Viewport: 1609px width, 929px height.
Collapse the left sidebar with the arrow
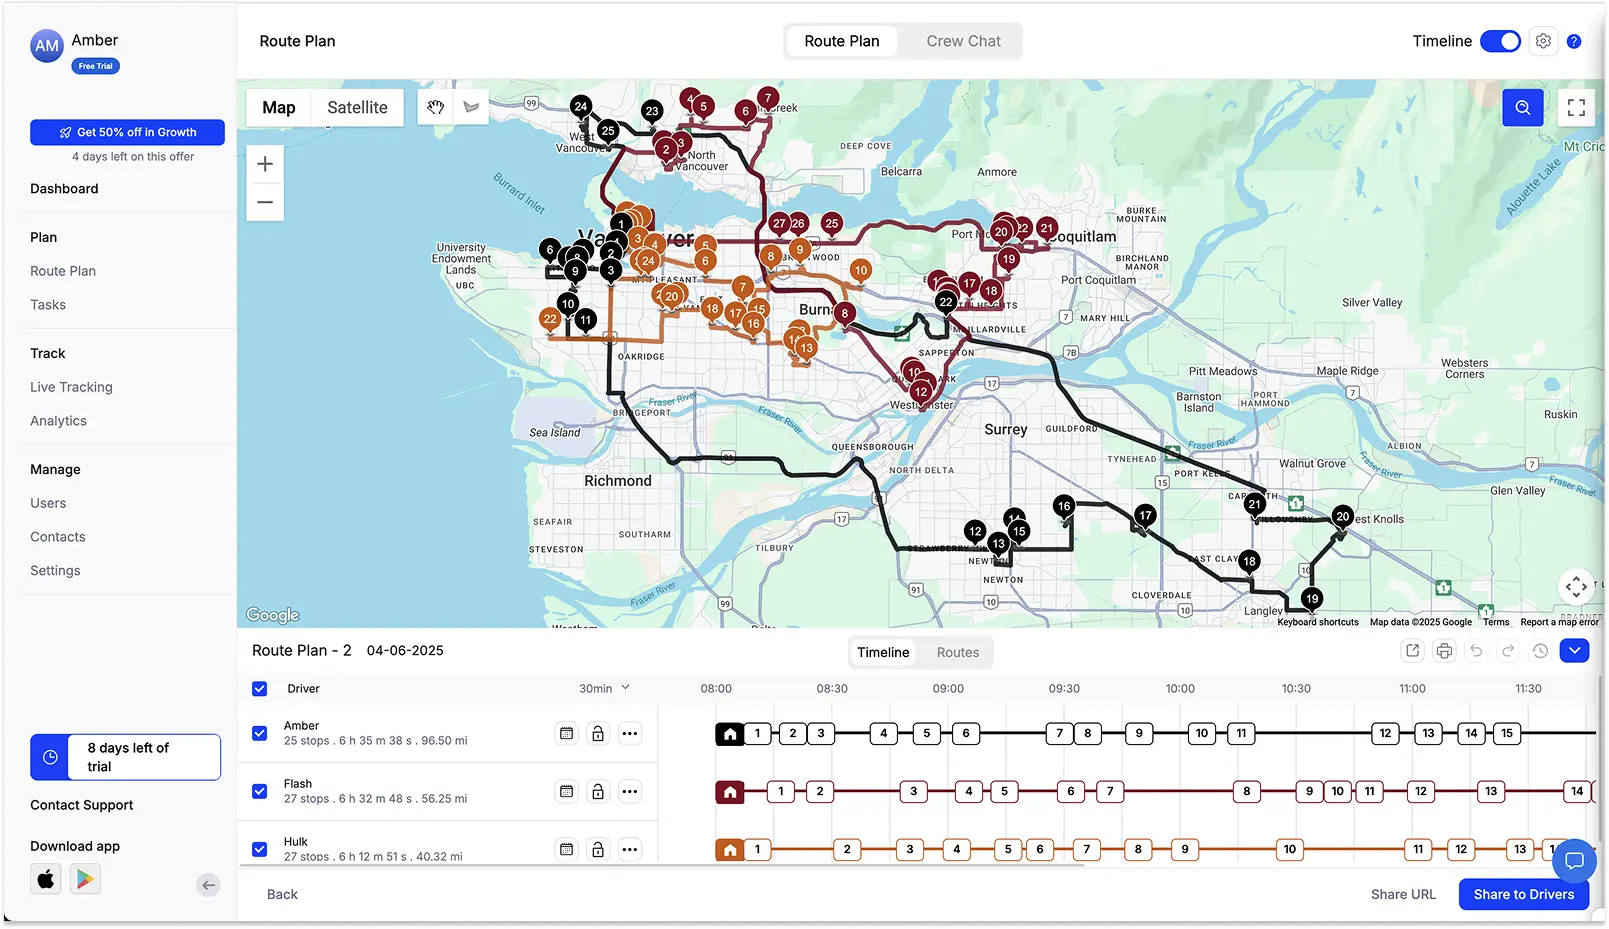click(208, 885)
